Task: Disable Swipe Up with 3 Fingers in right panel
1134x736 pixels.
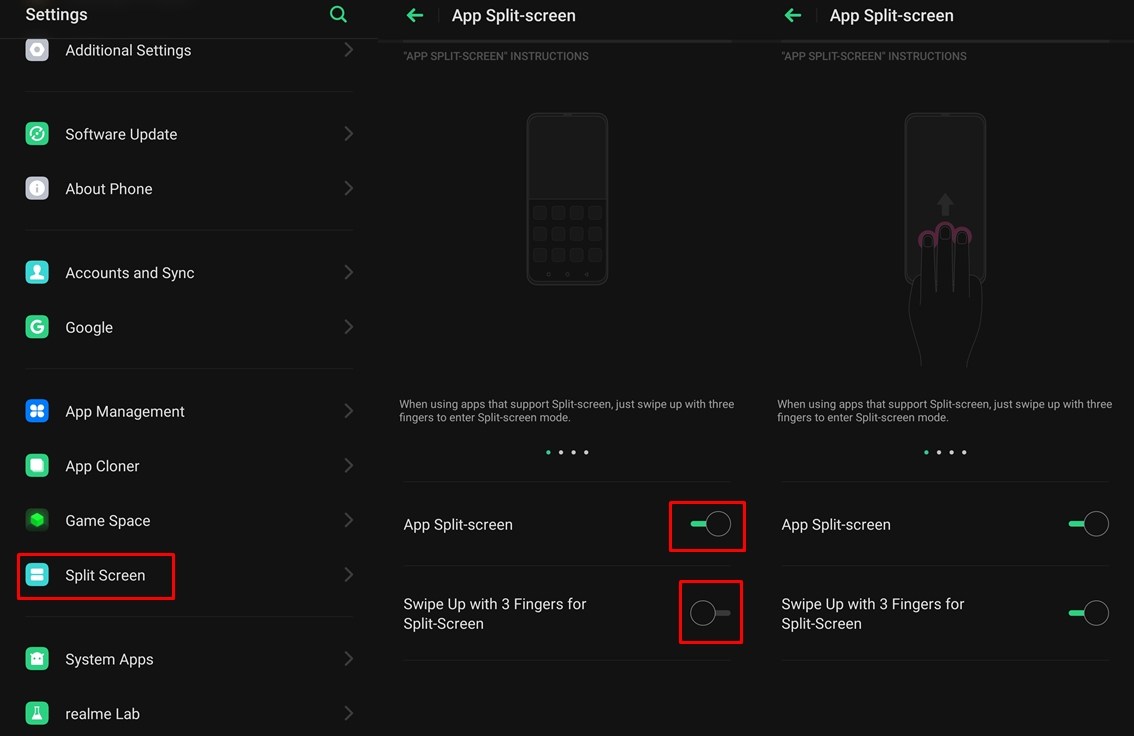Action: click(x=1088, y=613)
